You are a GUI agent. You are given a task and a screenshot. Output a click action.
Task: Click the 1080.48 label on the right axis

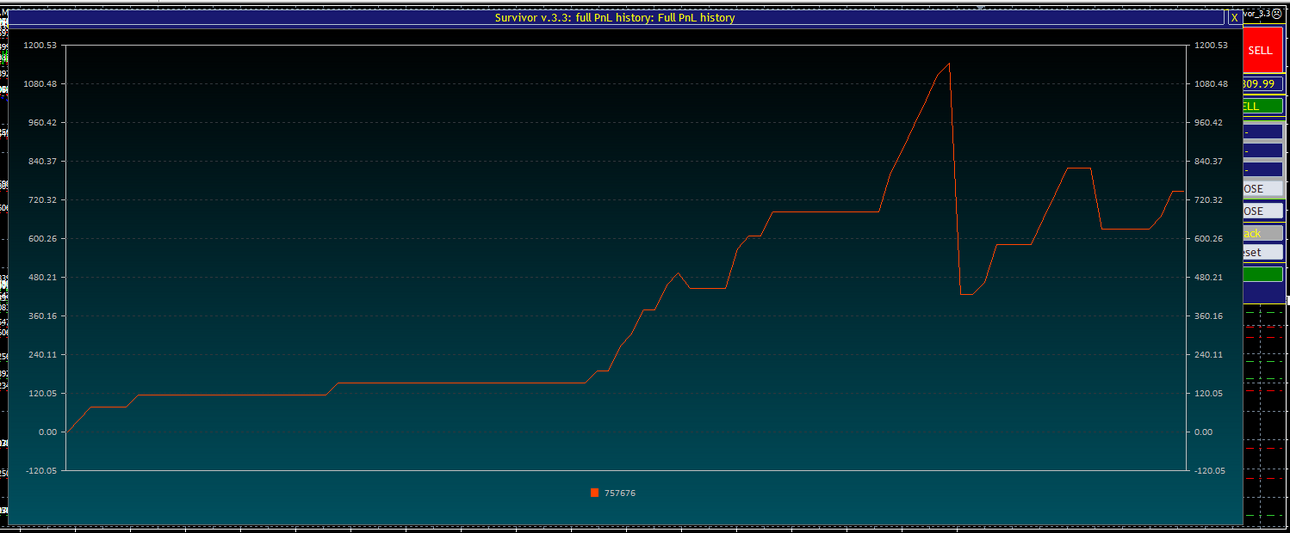(x=1211, y=84)
